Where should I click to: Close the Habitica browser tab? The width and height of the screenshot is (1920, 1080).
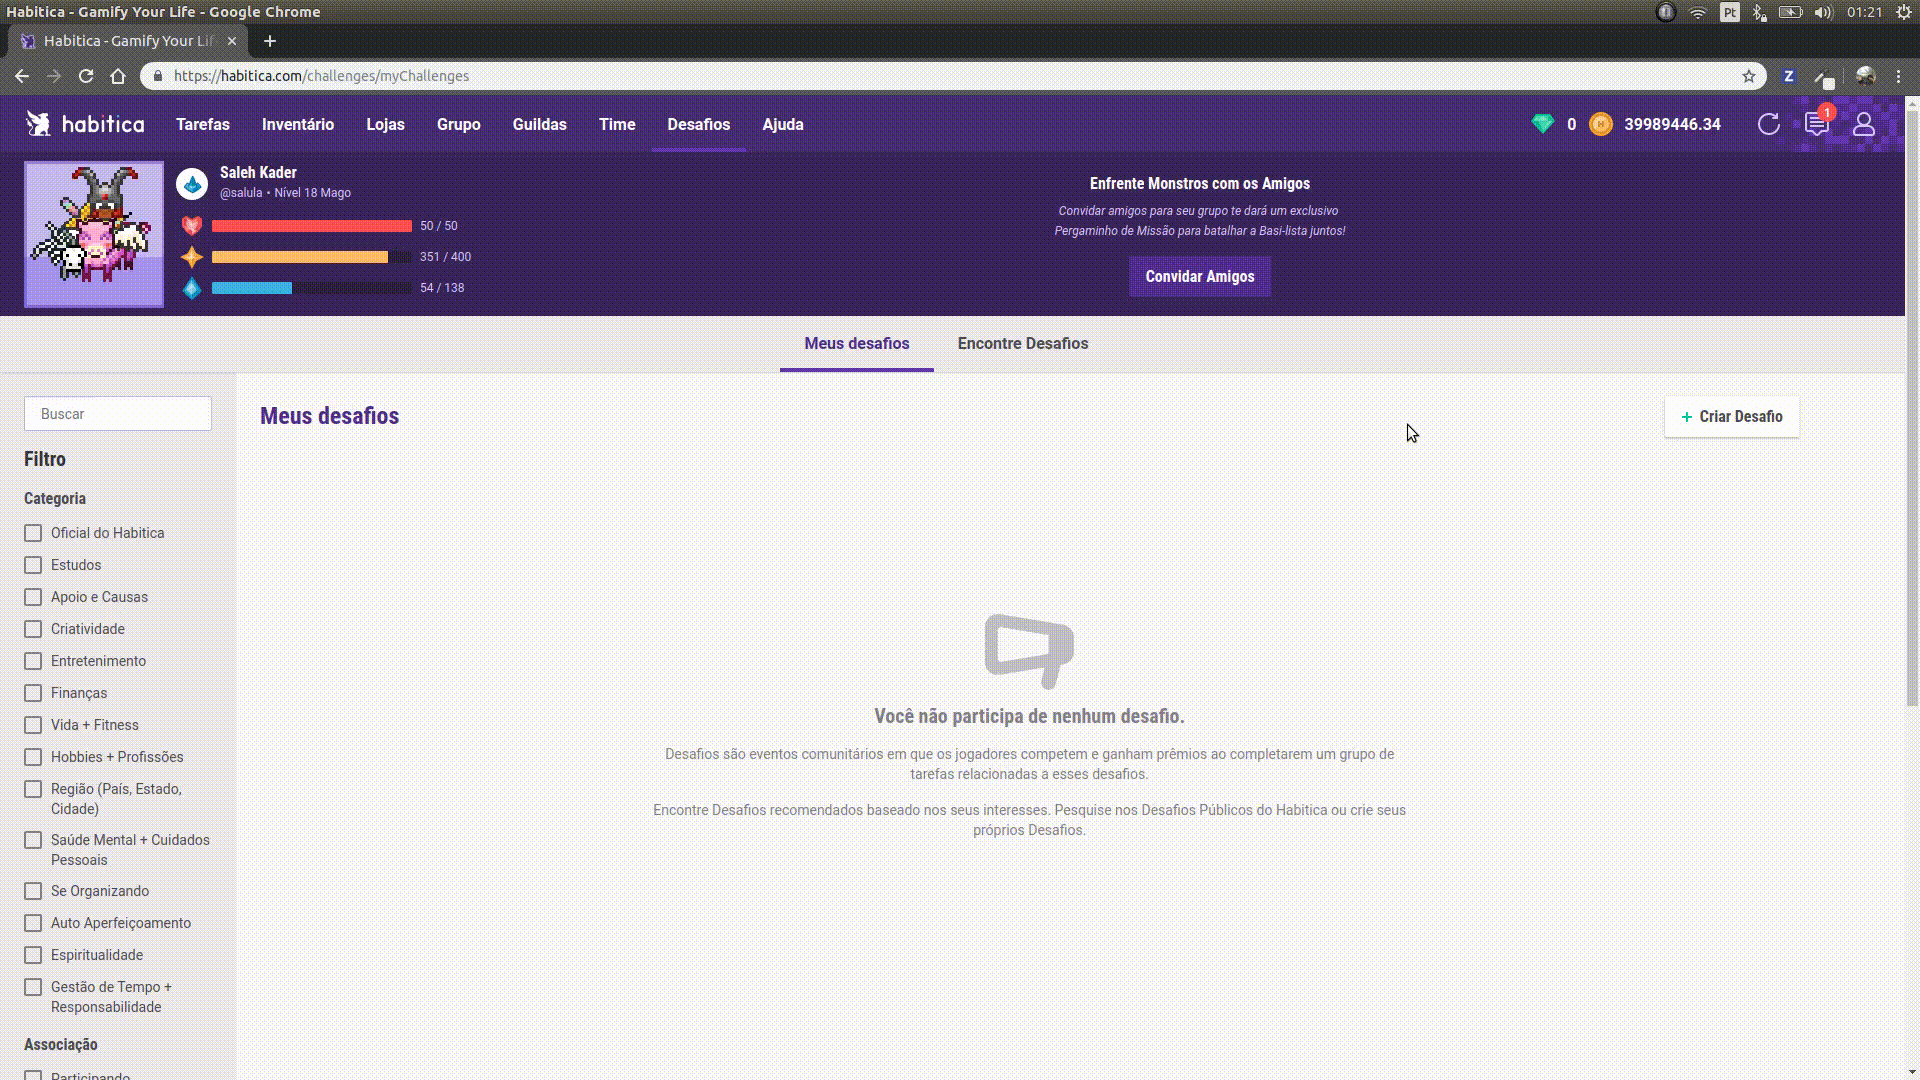click(232, 41)
